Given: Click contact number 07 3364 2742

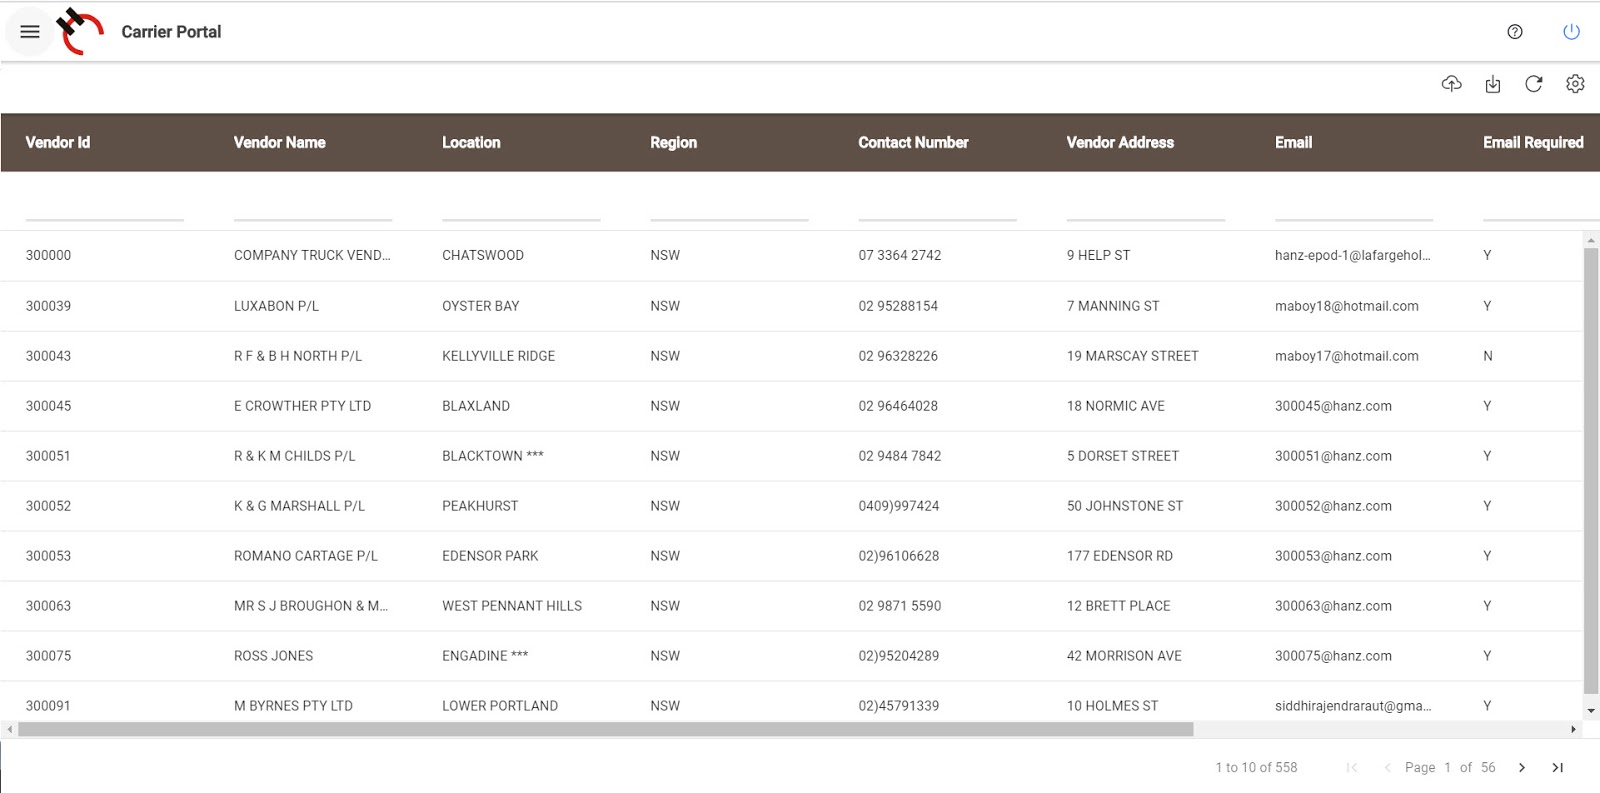Looking at the screenshot, I should click(x=900, y=256).
